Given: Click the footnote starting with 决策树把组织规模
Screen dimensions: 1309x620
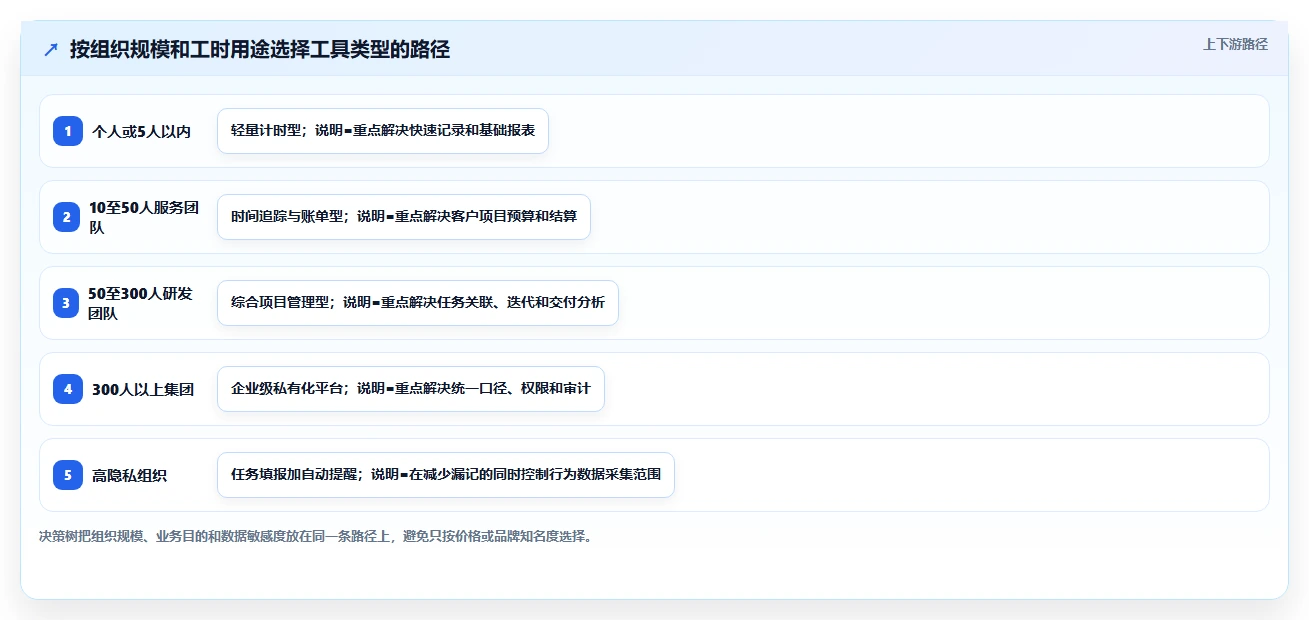Looking at the screenshot, I should 316,537.
